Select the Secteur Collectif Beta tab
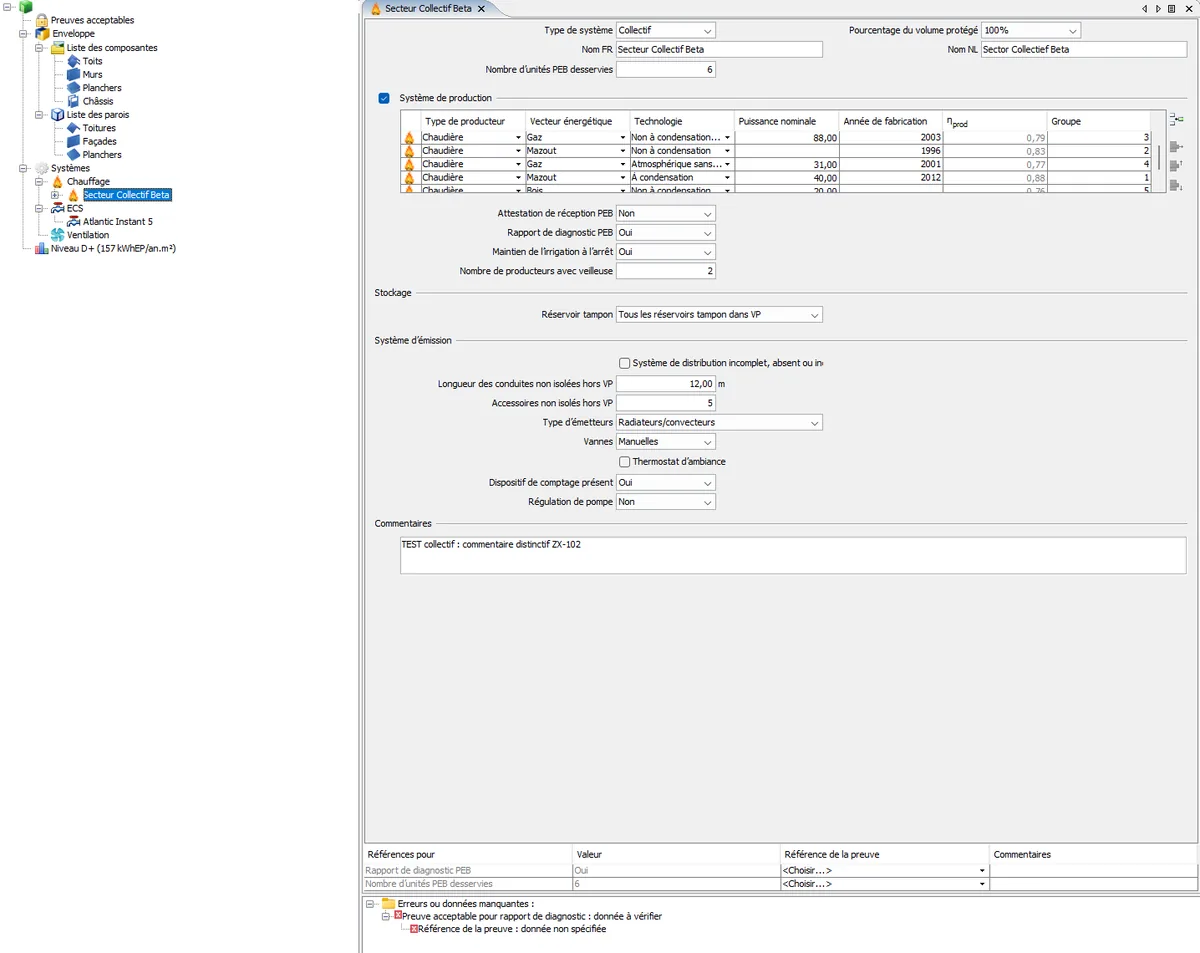The width and height of the screenshot is (1200, 953). pyautogui.click(x=427, y=8)
